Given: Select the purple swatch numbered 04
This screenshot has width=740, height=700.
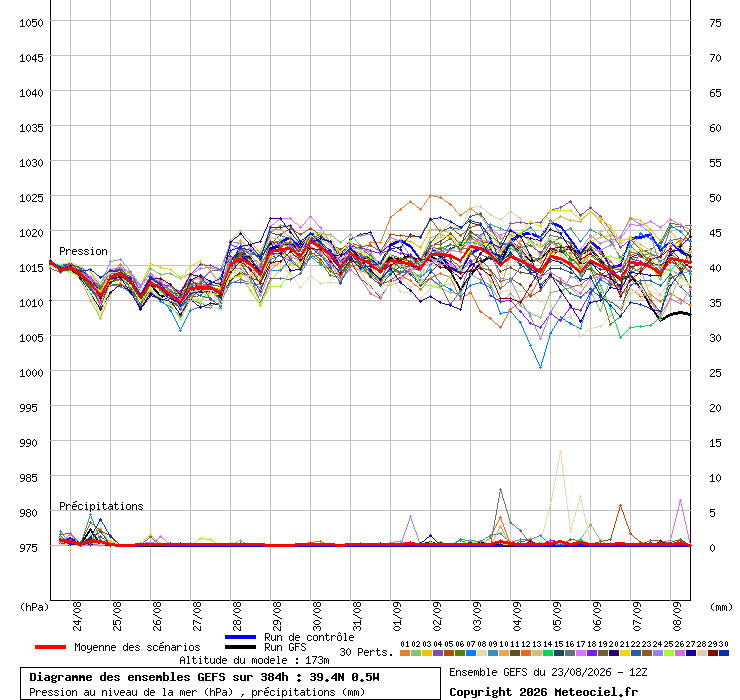Looking at the screenshot, I should 437,653.
